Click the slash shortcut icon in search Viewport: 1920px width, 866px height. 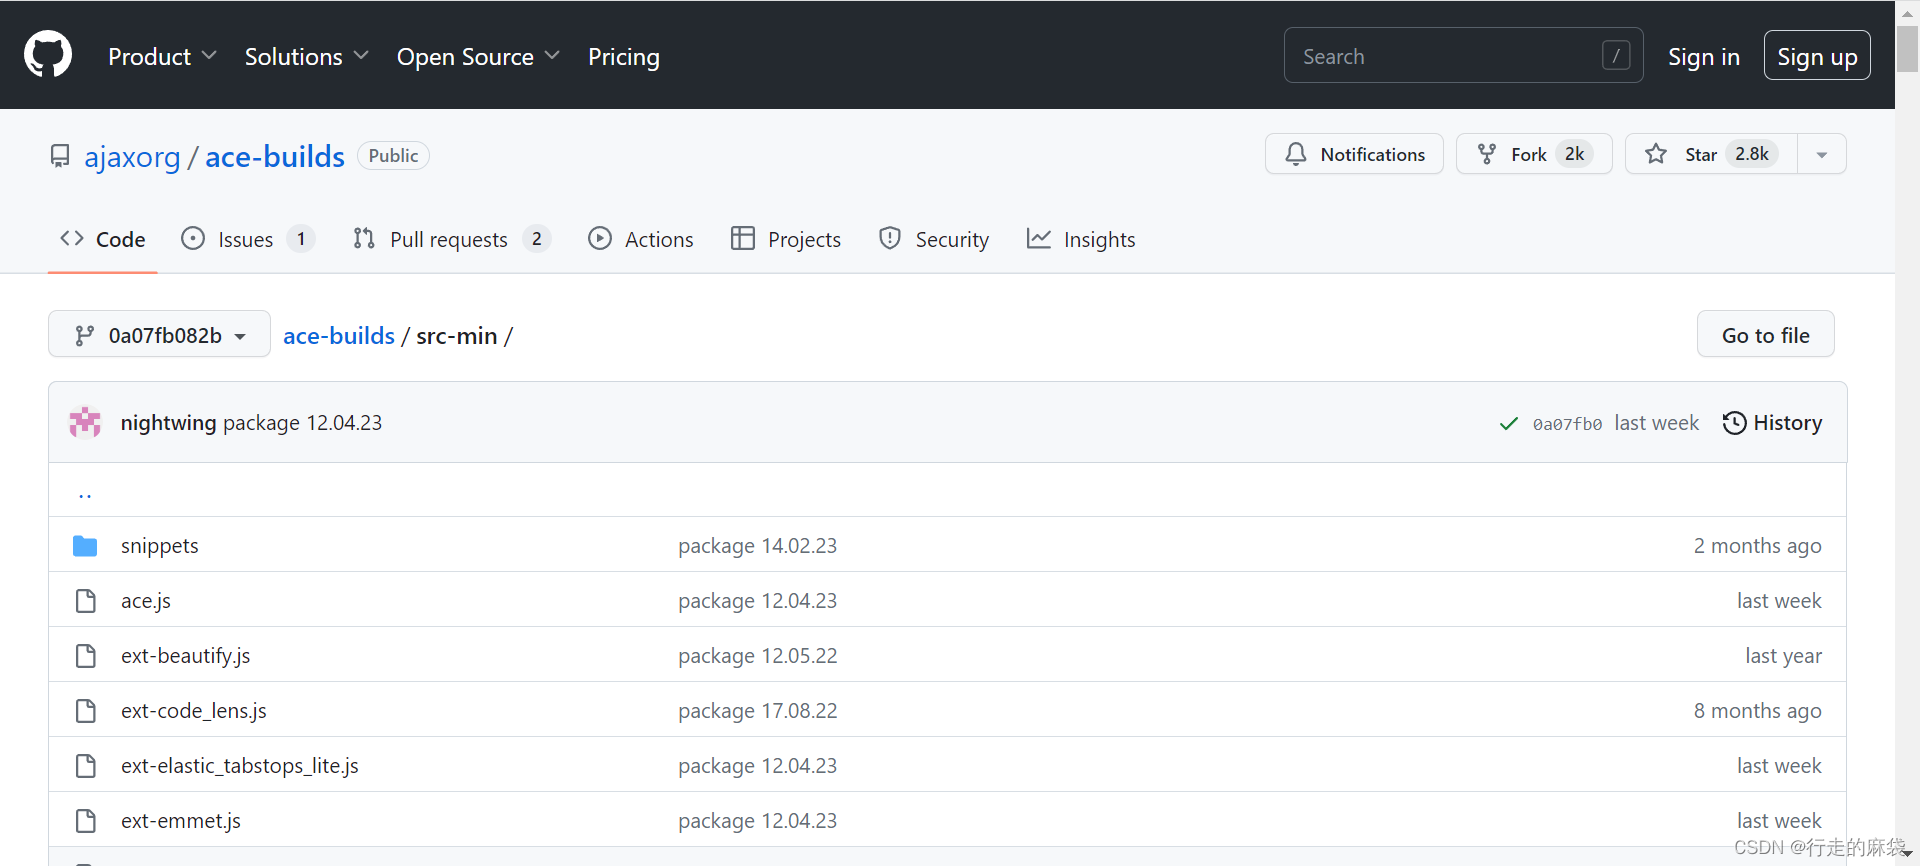[x=1616, y=55]
